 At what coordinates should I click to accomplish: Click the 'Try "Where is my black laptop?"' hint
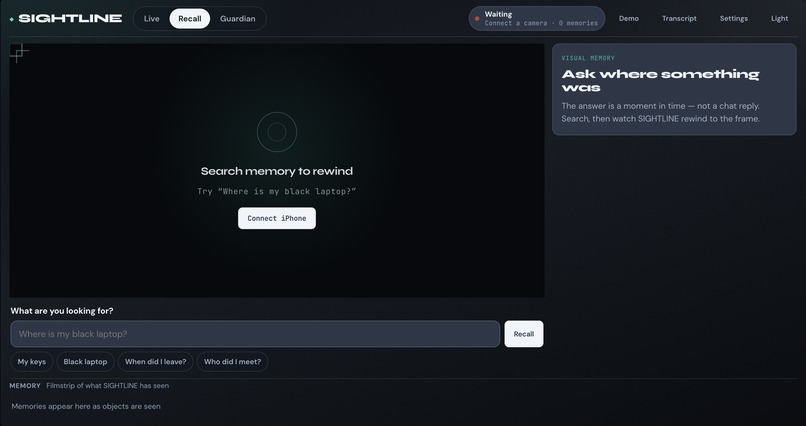pyautogui.click(x=277, y=192)
